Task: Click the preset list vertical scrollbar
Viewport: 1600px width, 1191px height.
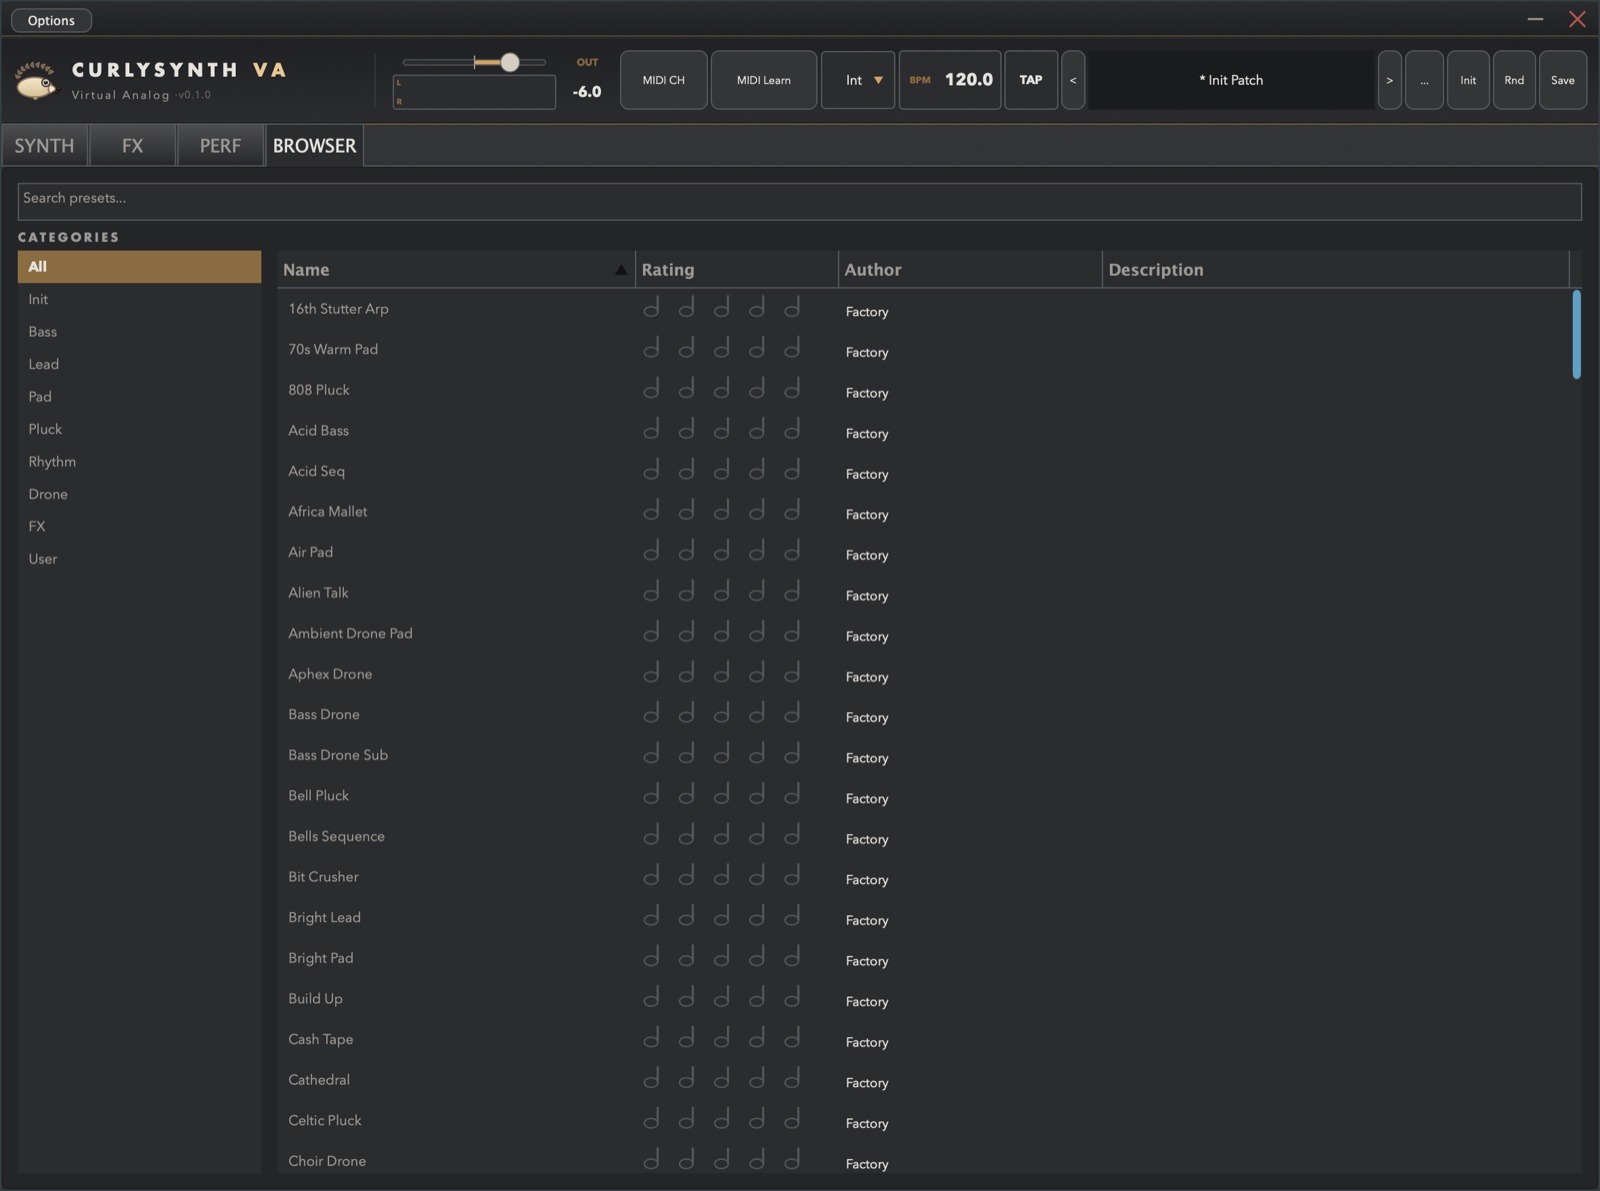Action: (1576, 334)
